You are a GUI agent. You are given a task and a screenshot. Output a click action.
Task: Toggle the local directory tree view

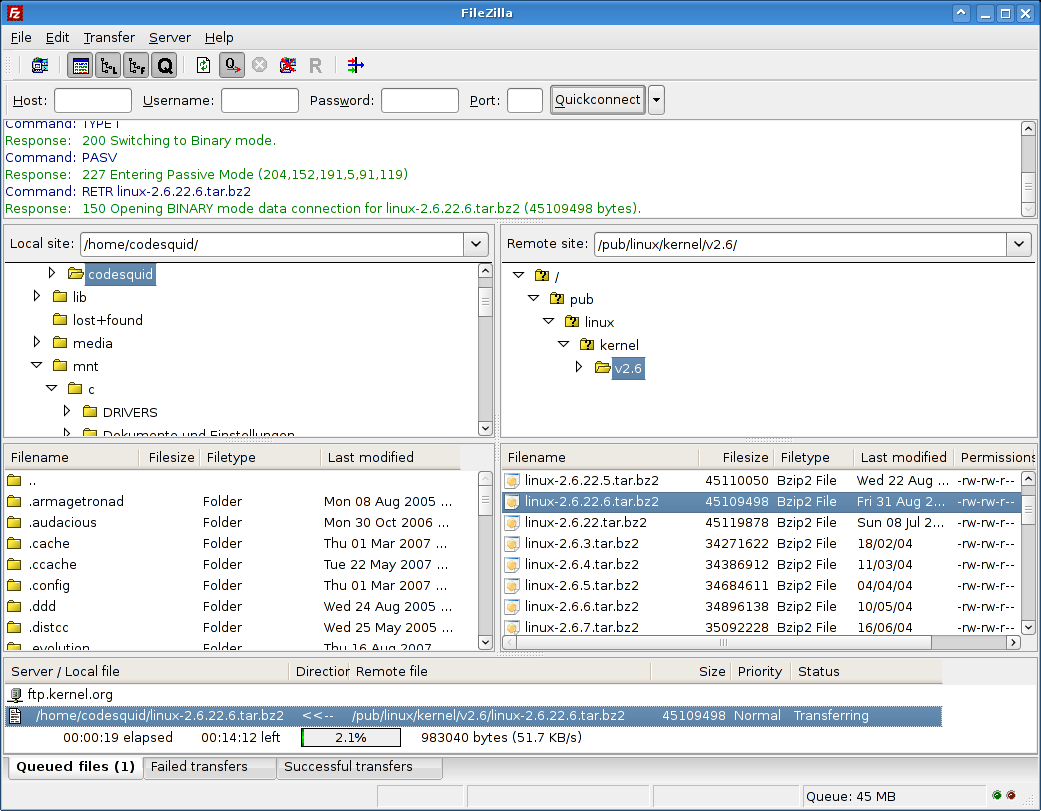coord(108,65)
